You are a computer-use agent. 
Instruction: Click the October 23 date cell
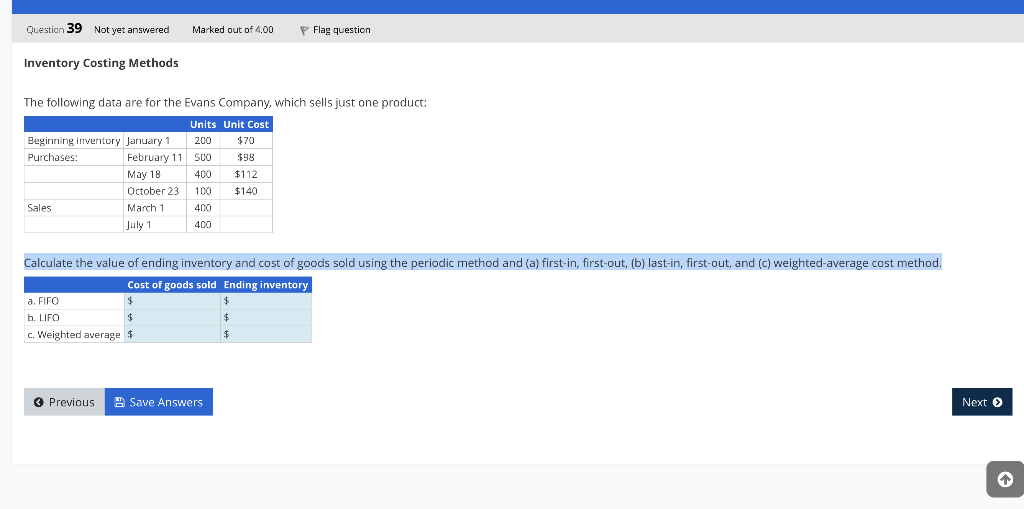pyautogui.click(x=155, y=191)
